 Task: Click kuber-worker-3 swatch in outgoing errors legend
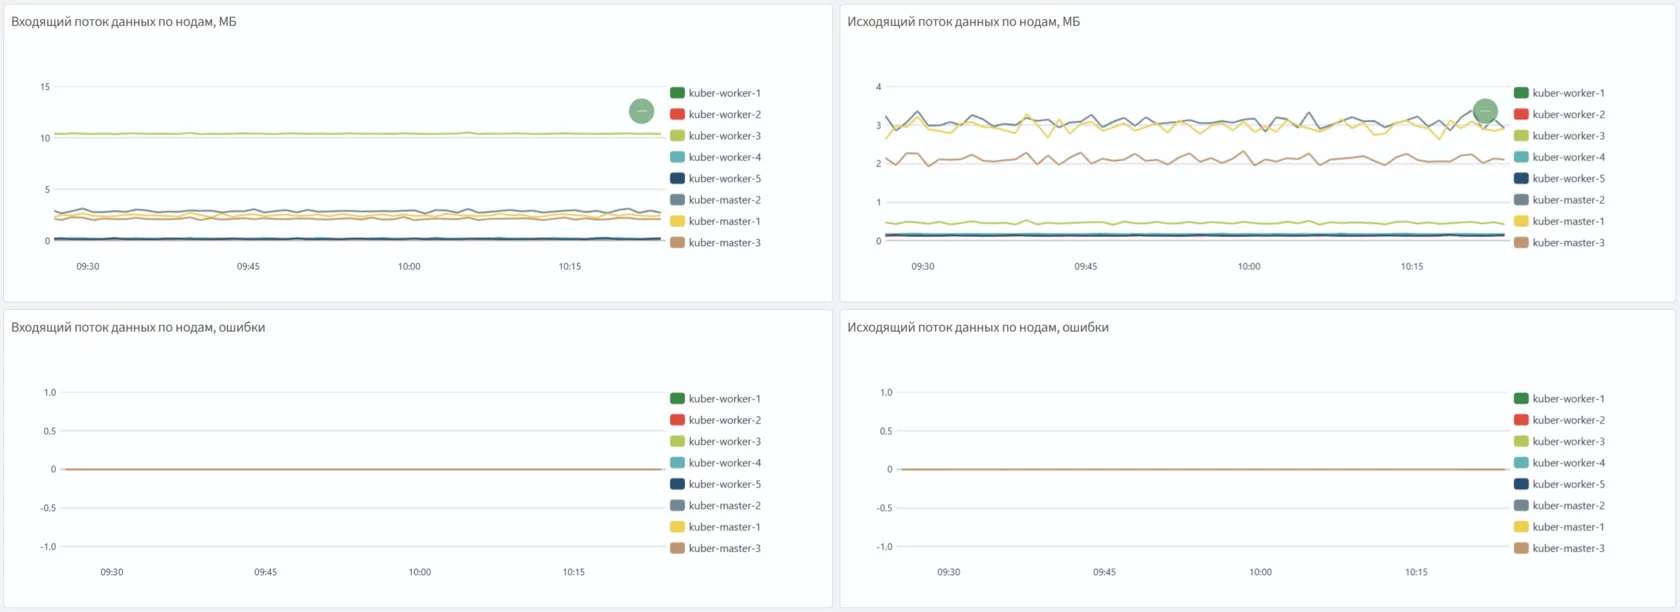(x=1521, y=441)
